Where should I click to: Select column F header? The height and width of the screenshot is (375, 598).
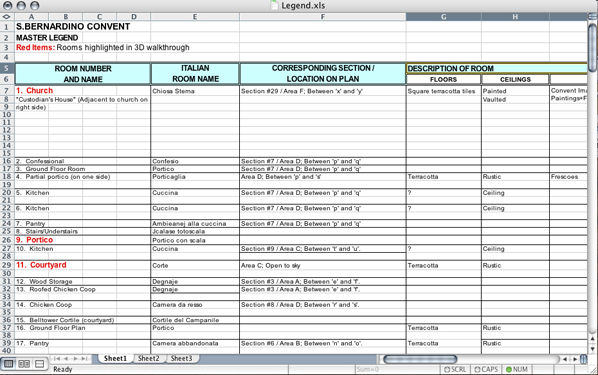click(x=323, y=17)
